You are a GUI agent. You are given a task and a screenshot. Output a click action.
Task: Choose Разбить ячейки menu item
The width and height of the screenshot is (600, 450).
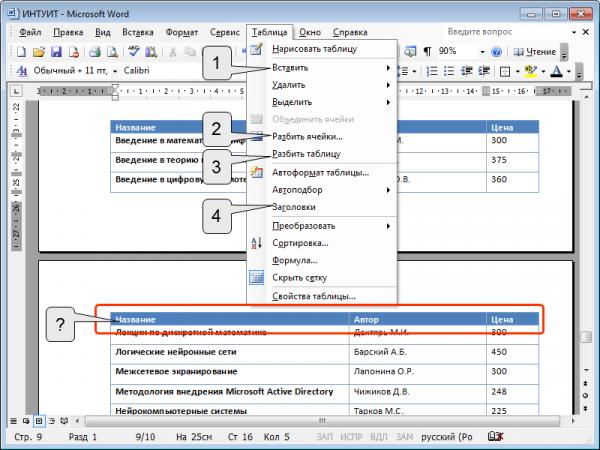322,137
